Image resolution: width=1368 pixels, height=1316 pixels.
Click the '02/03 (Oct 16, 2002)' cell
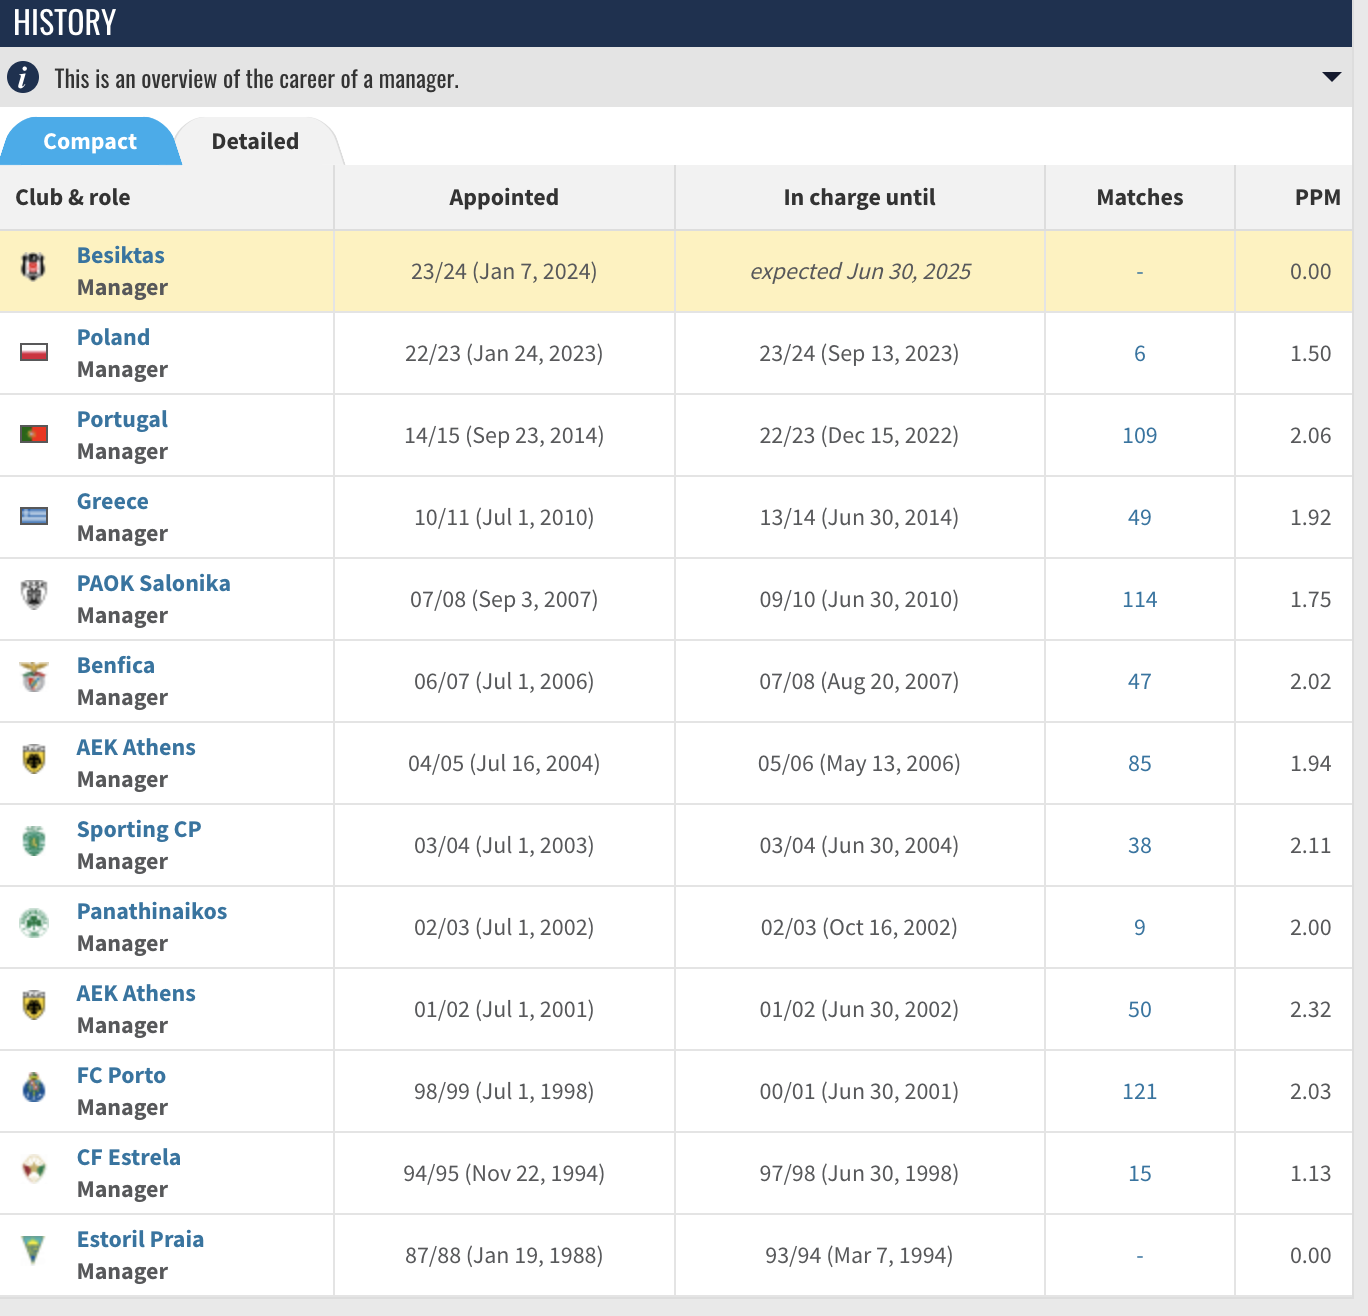pyautogui.click(x=859, y=927)
